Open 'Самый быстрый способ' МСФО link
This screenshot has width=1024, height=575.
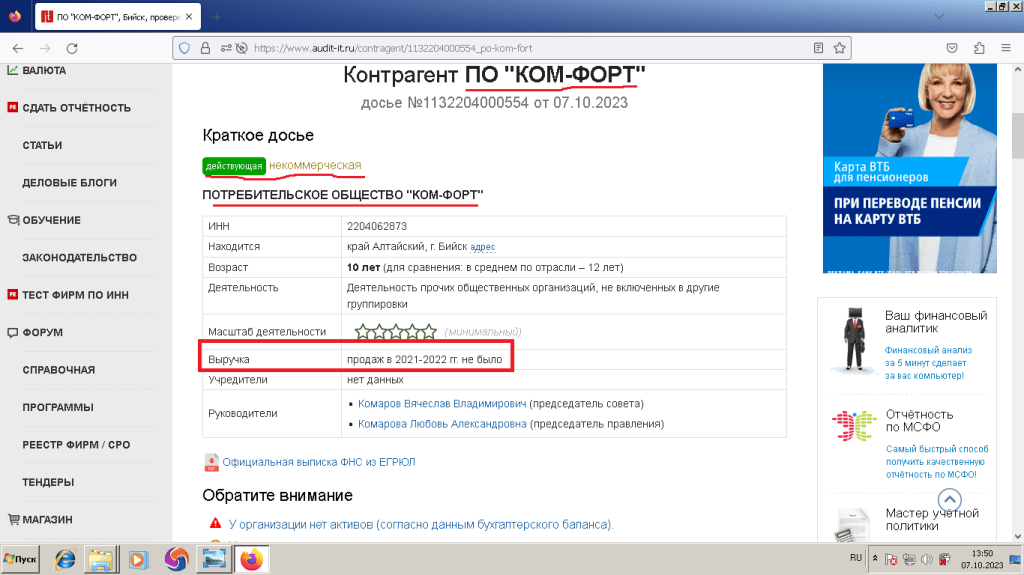936,461
